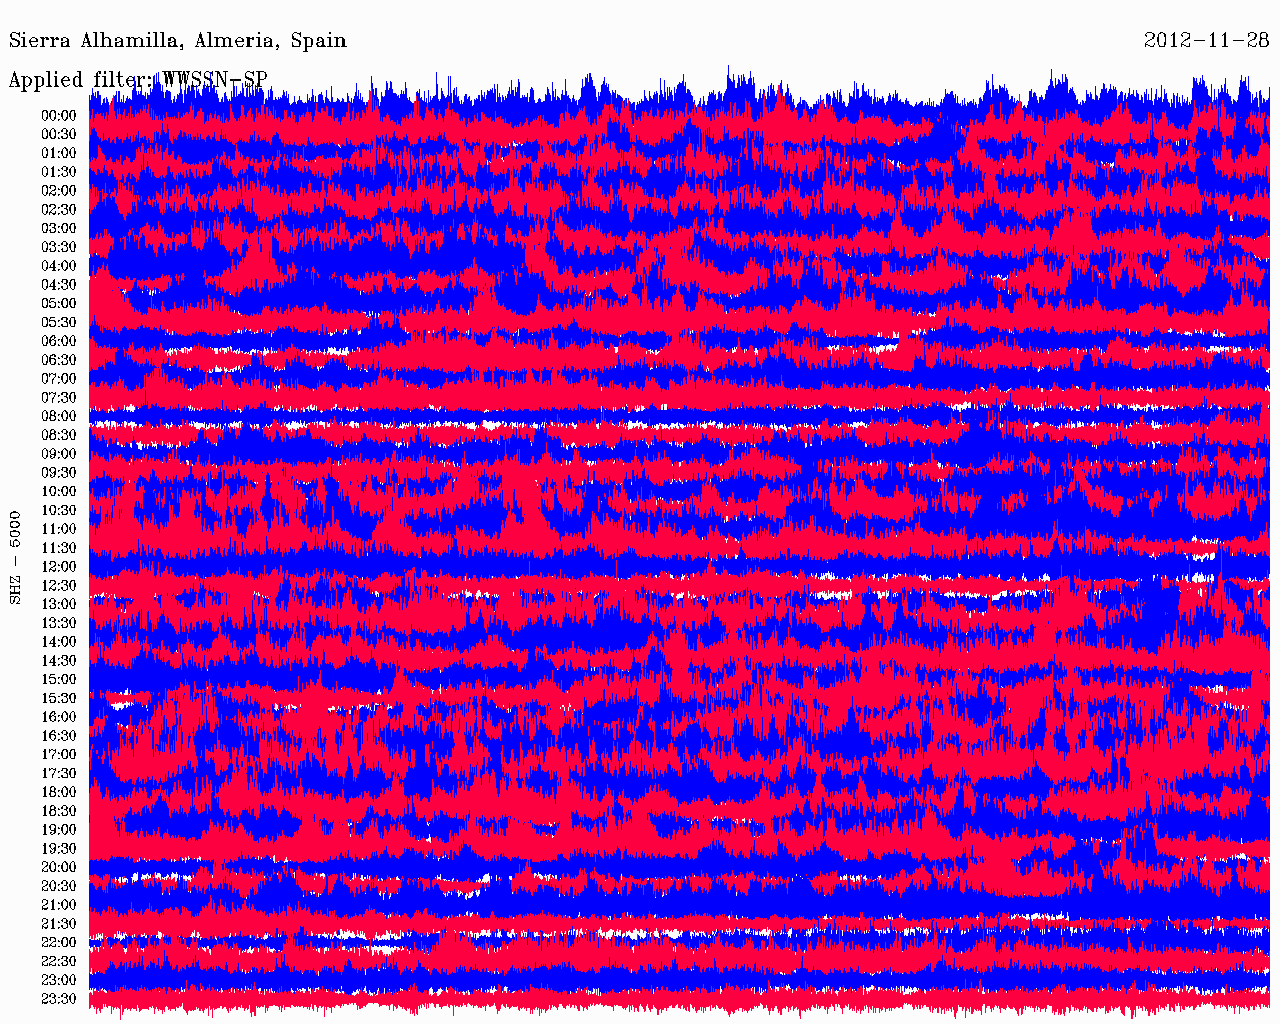Select the 06:30 time label
This screenshot has height=1024, width=1280.
59,360
